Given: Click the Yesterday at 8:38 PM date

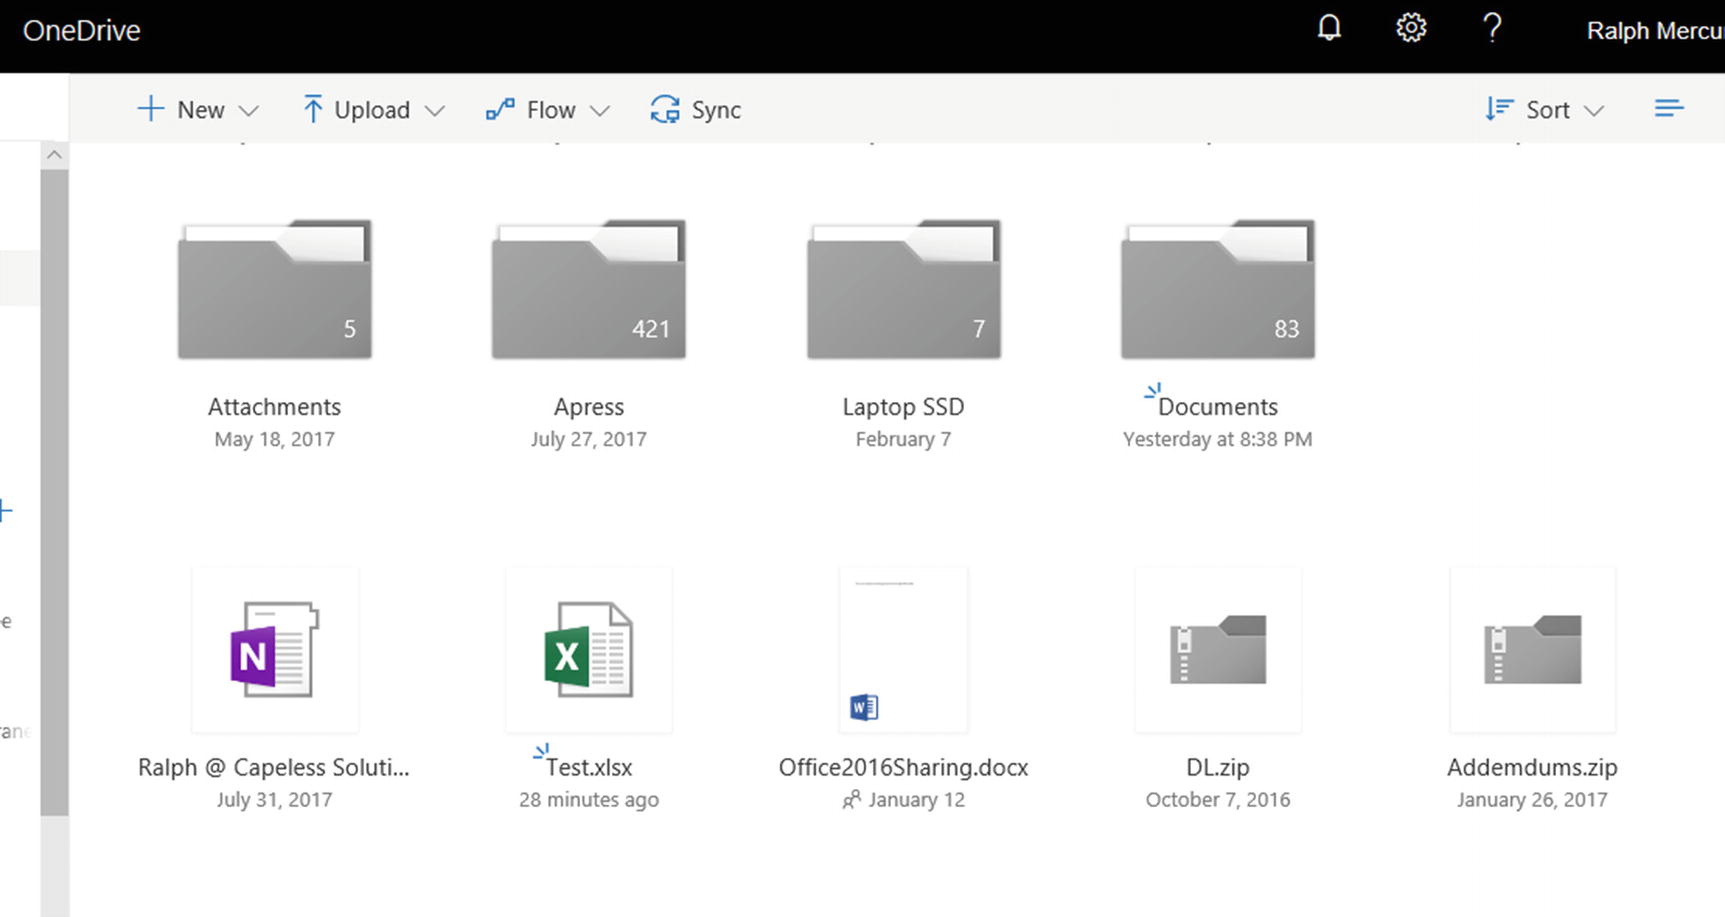Looking at the screenshot, I should pyautogui.click(x=1218, y=439).
